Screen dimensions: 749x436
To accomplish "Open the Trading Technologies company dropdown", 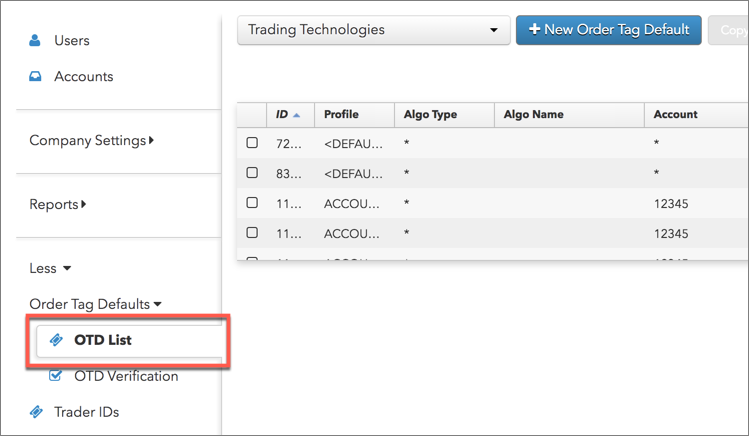I will [373, 30].
